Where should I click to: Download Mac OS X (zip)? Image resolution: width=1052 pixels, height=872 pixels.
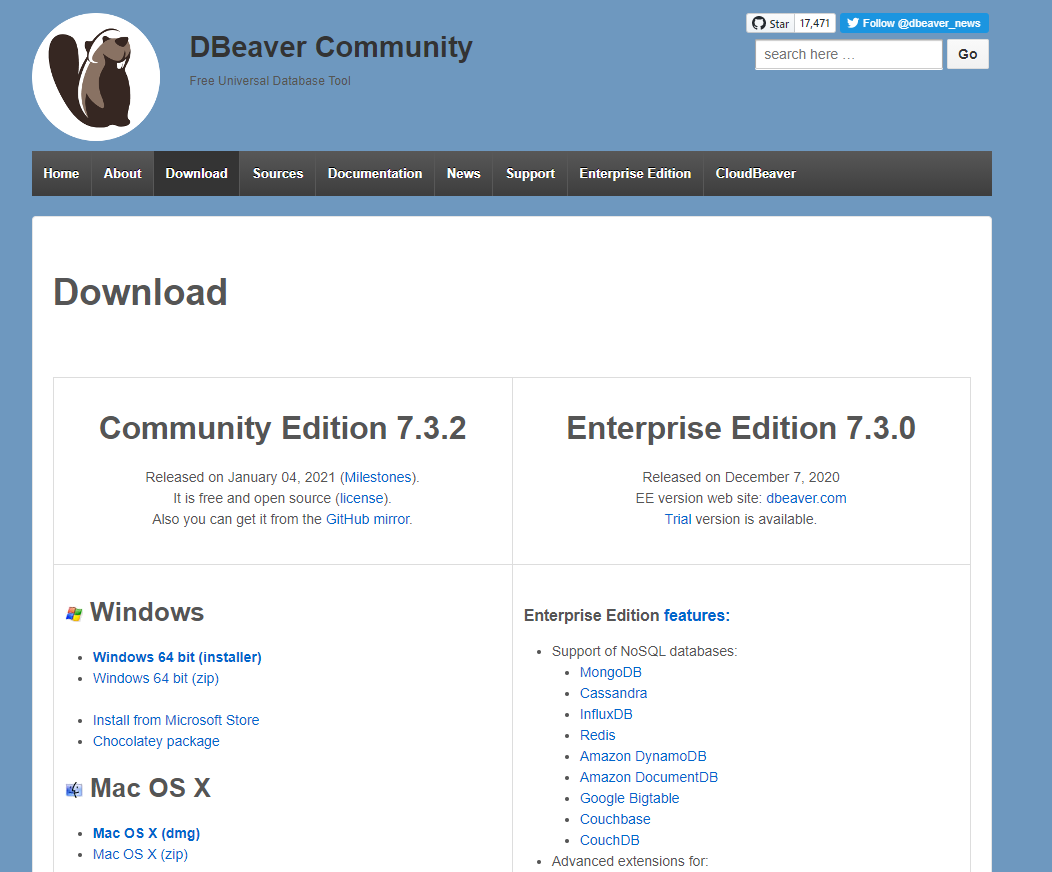point(140,854)
